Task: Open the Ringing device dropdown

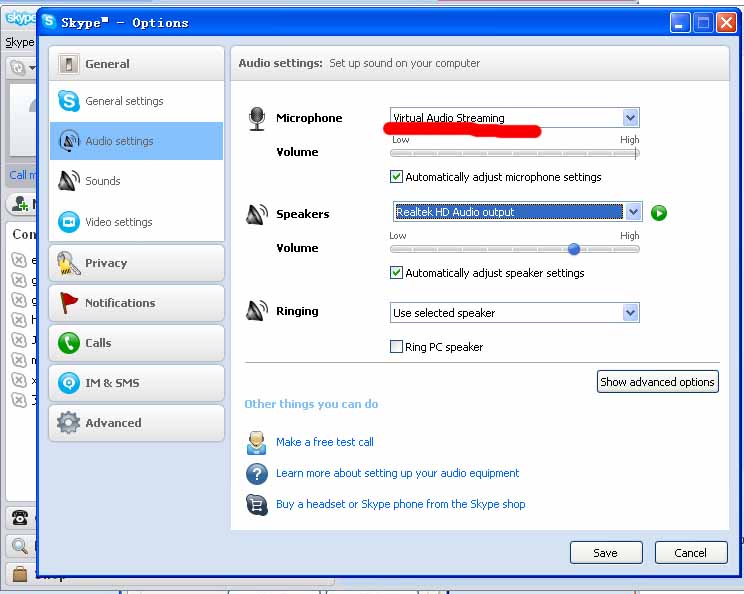Action: (x=515, y=313)
